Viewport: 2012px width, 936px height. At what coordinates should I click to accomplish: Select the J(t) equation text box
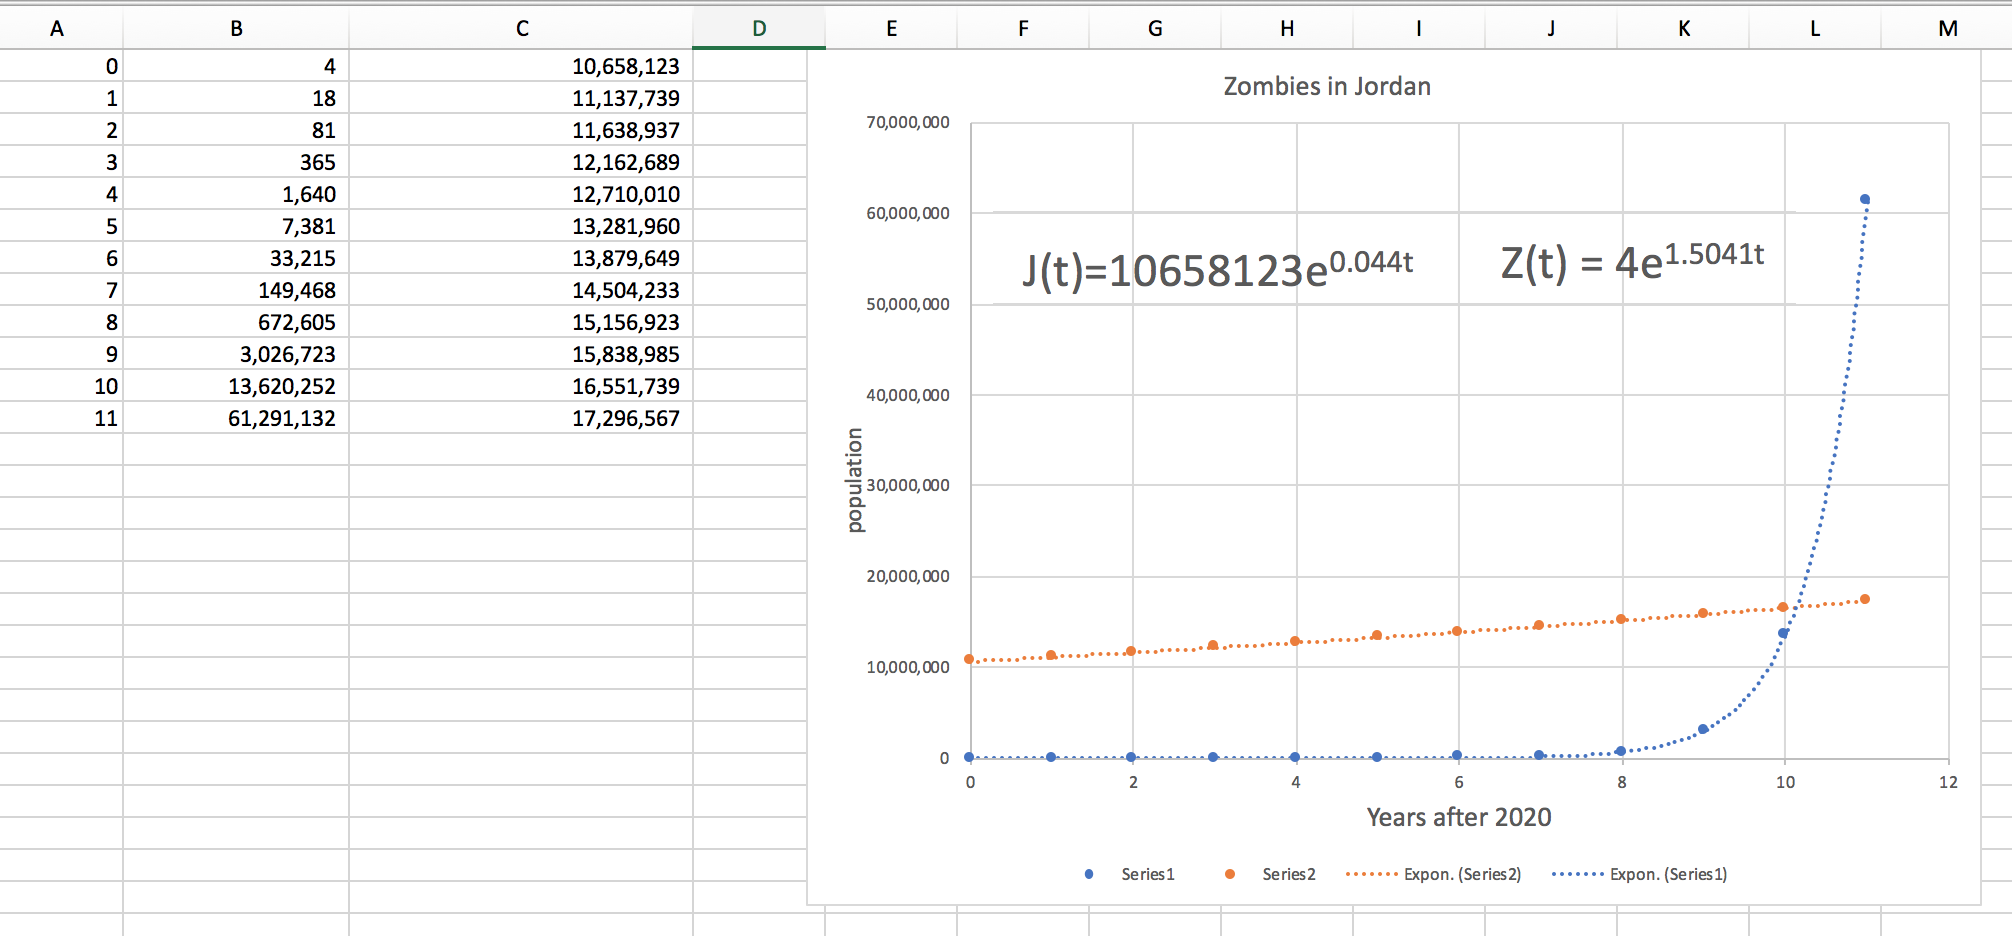click(1217, 268)
